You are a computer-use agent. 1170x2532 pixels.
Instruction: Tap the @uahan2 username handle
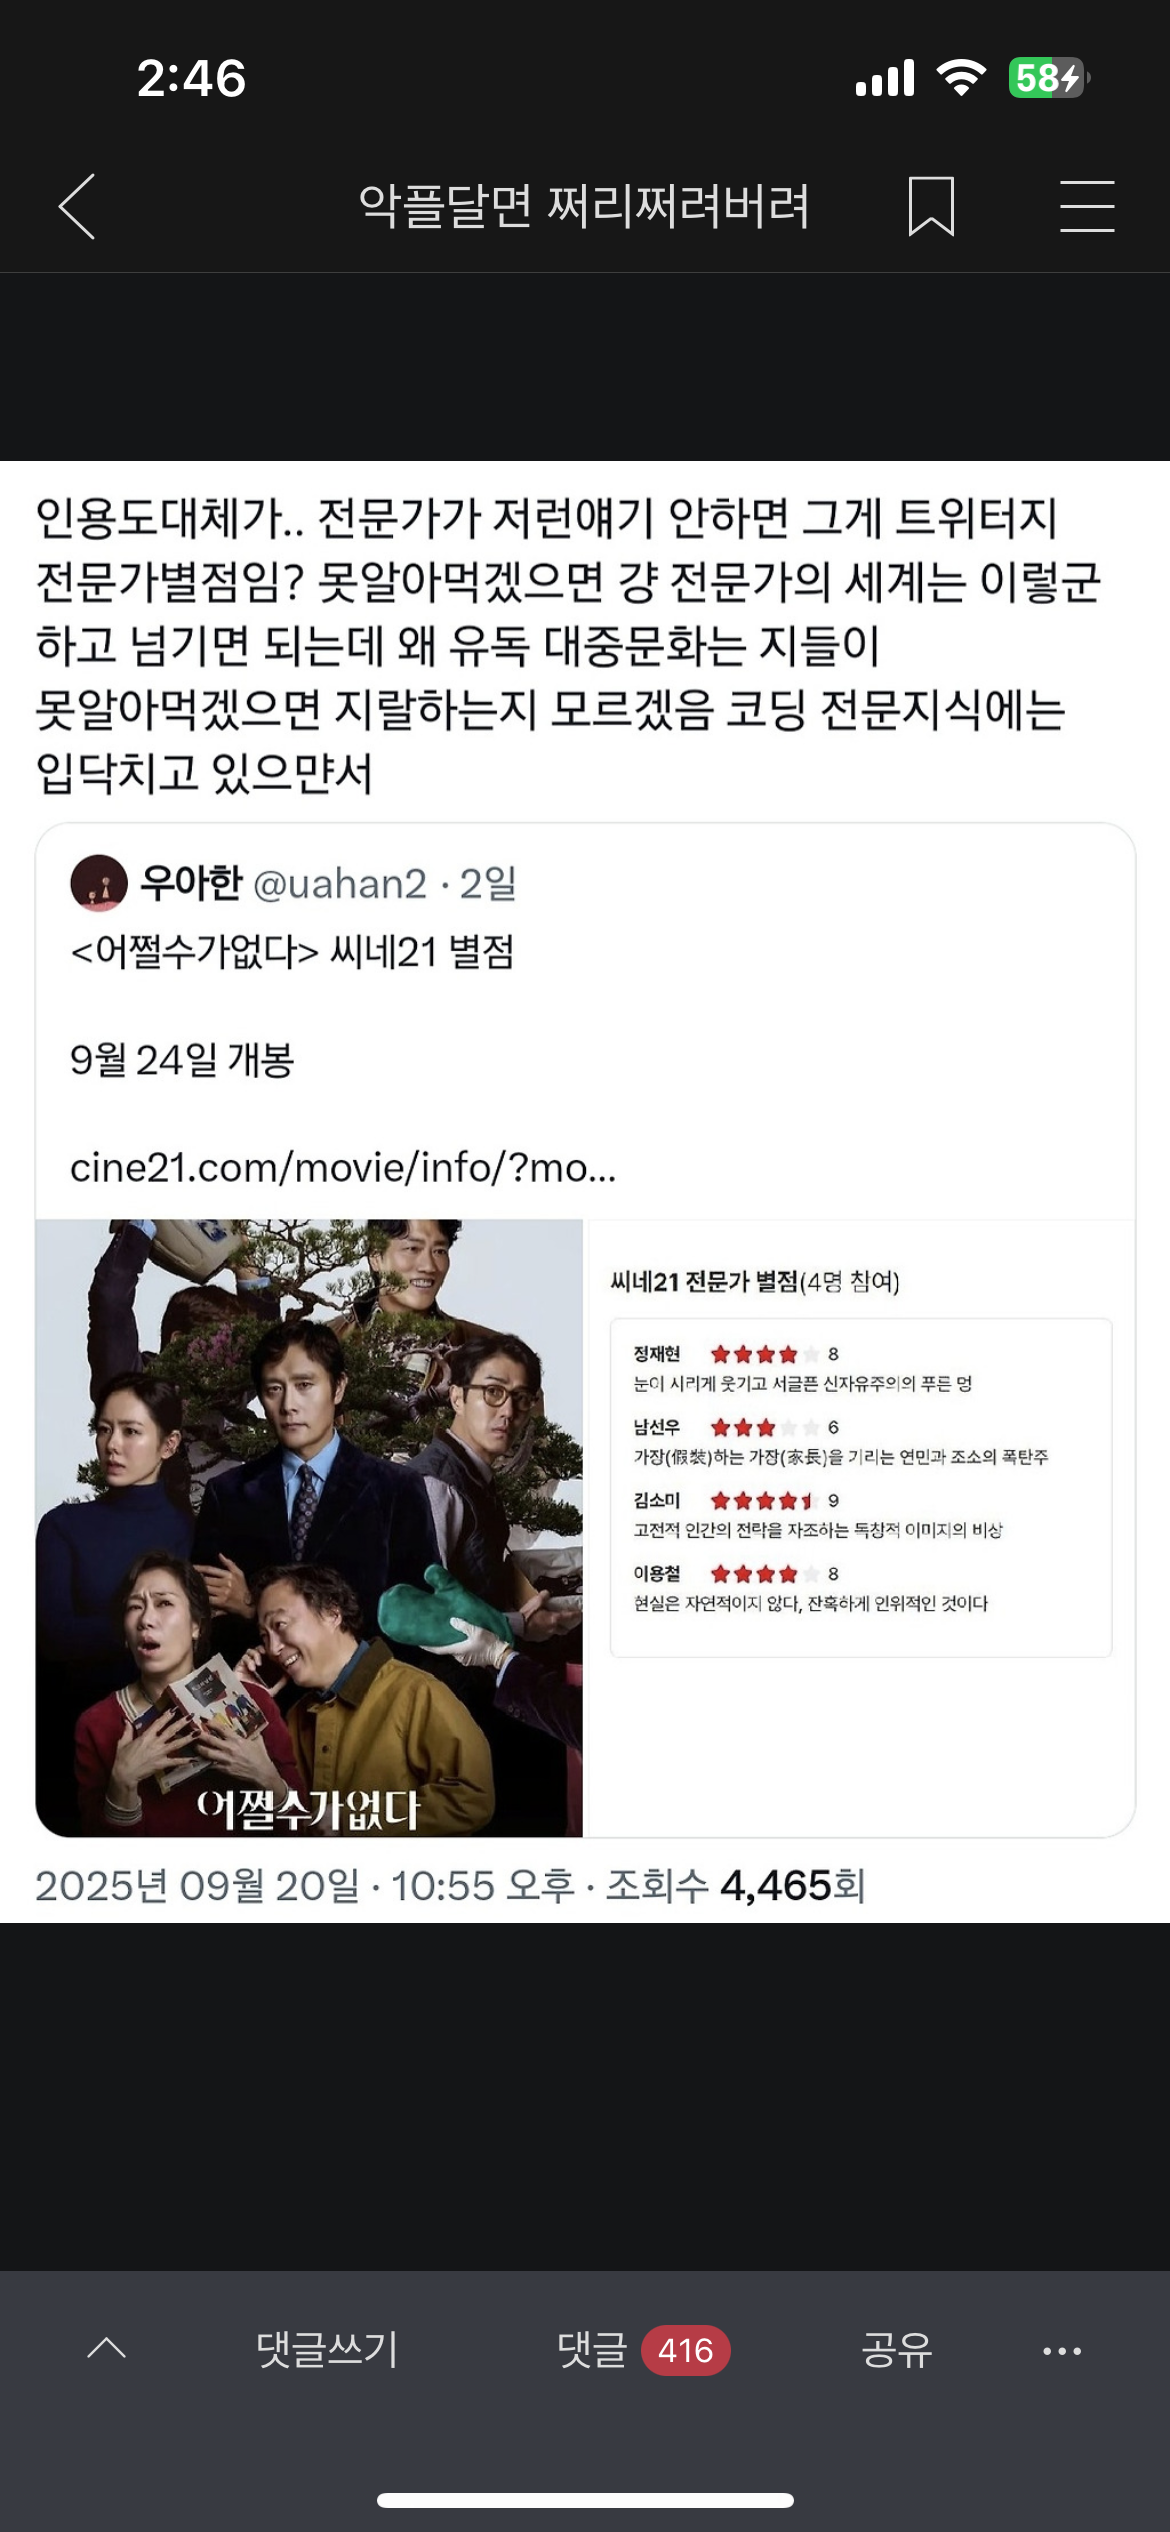[x=340, y=884]
